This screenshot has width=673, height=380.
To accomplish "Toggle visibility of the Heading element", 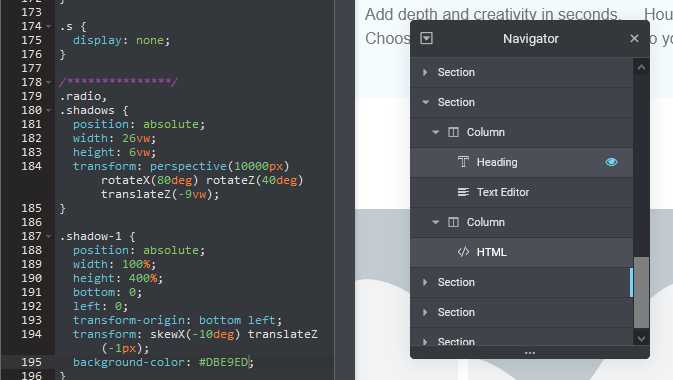I will (611, 162).
